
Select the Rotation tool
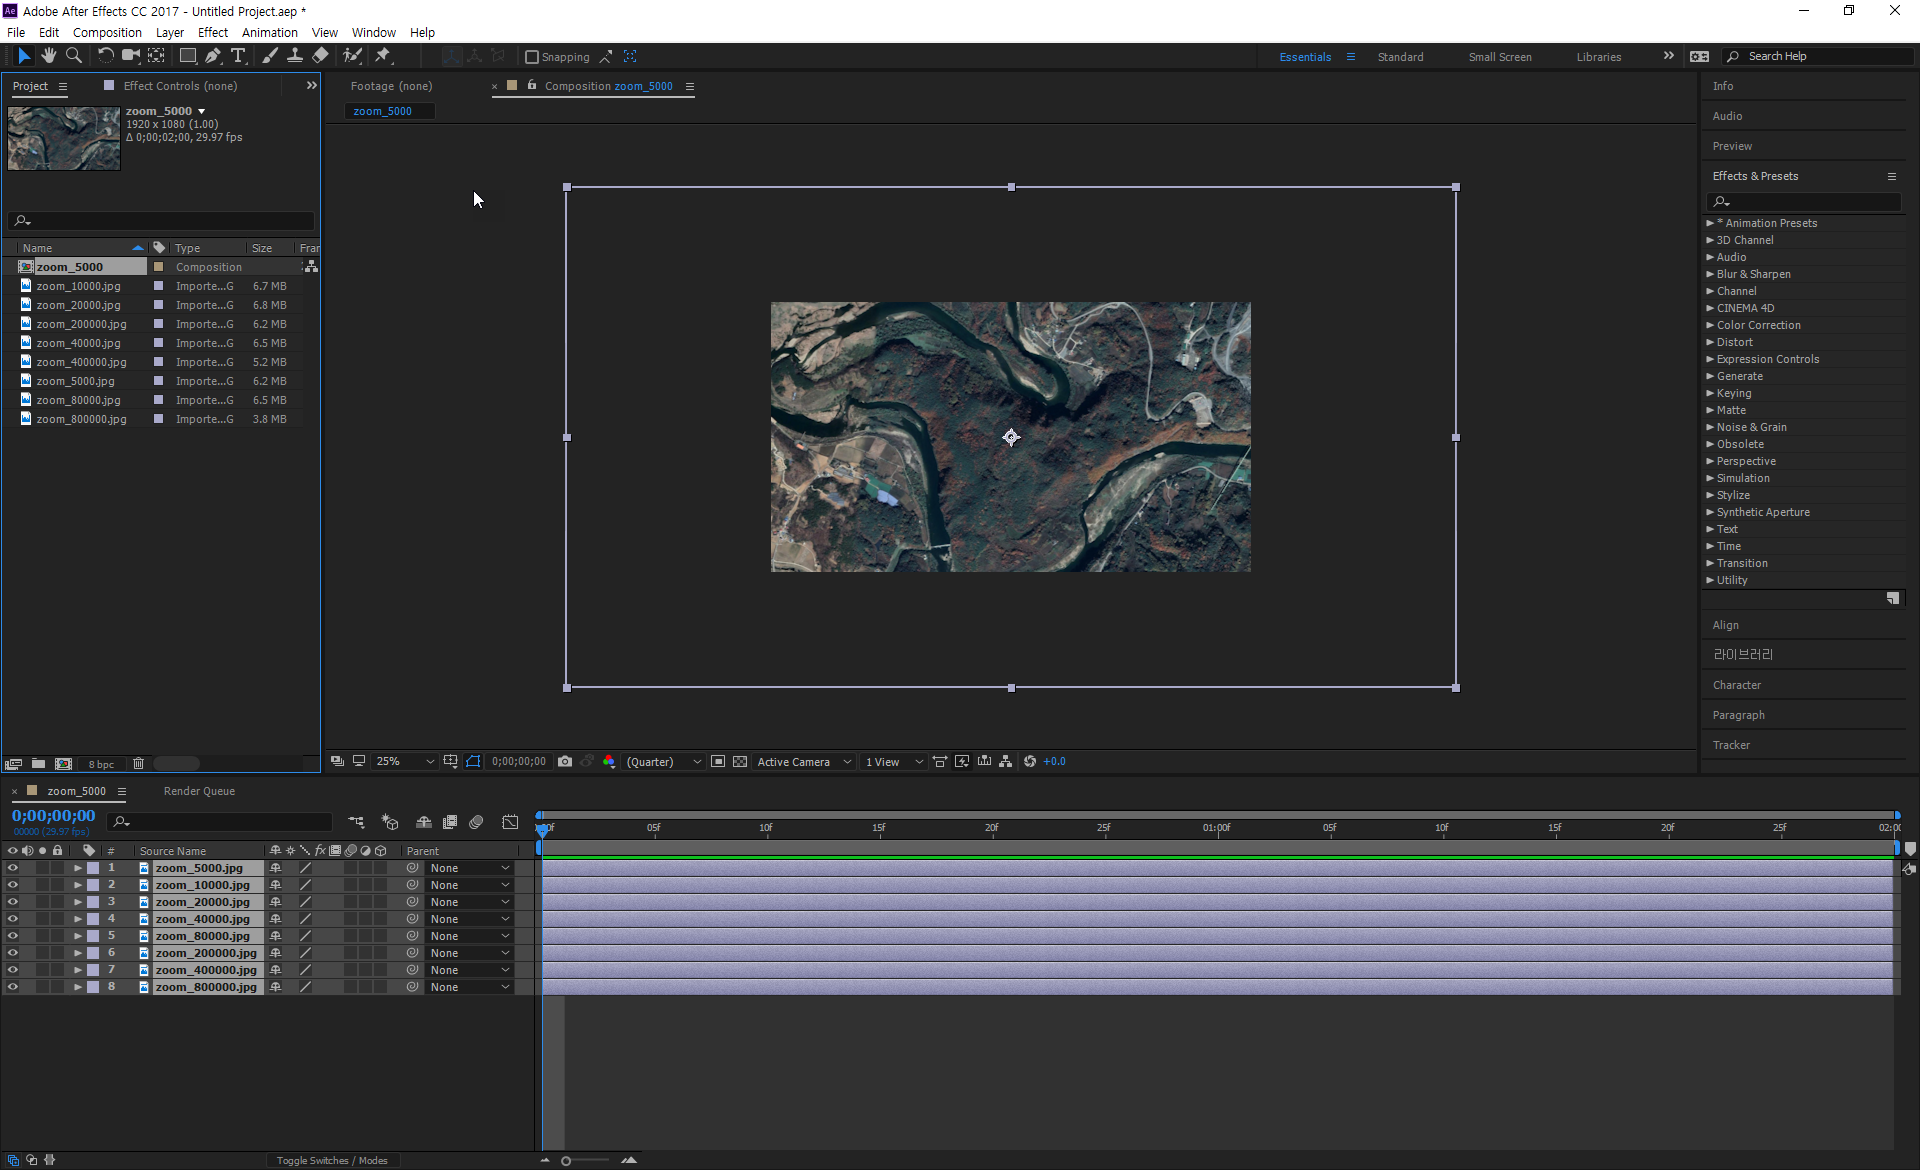[105, 56]
